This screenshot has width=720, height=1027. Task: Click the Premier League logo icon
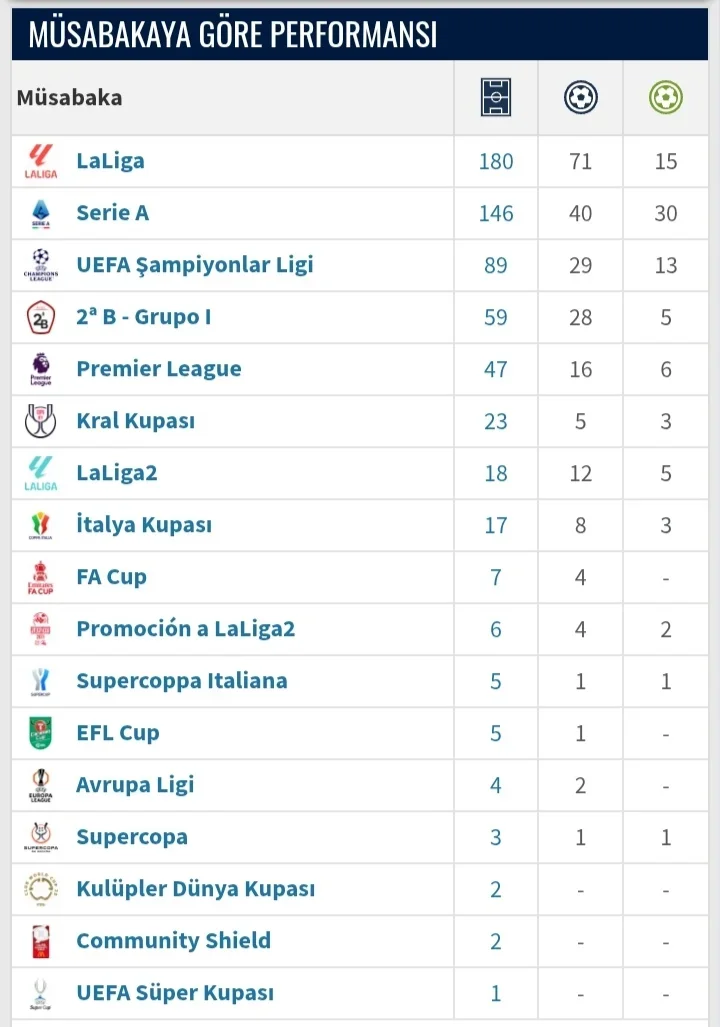coord(42,369)
